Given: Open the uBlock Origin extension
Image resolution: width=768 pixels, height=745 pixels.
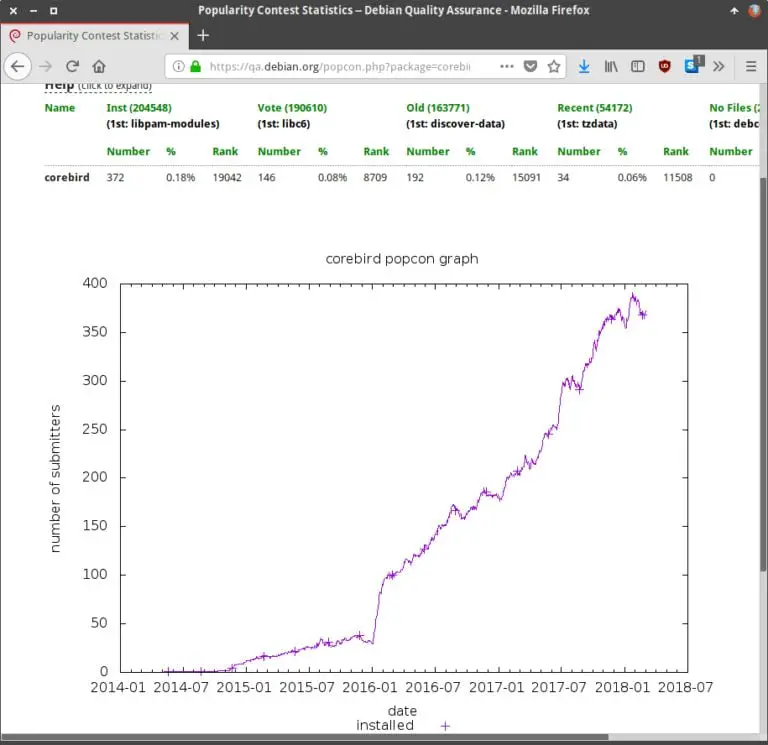Looking at the screenshot, I should pyautogui.click(x=664, y=66).
